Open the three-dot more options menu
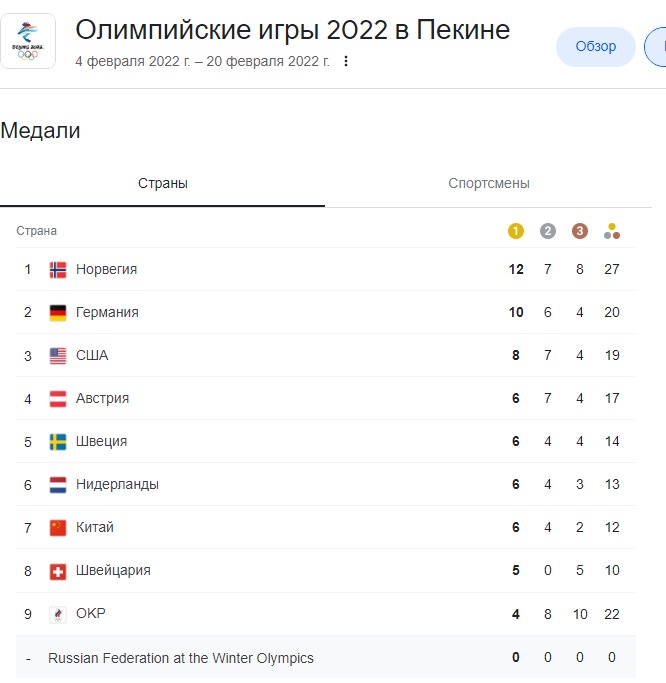This screenshot has height=683, width=666. (346, 61)
